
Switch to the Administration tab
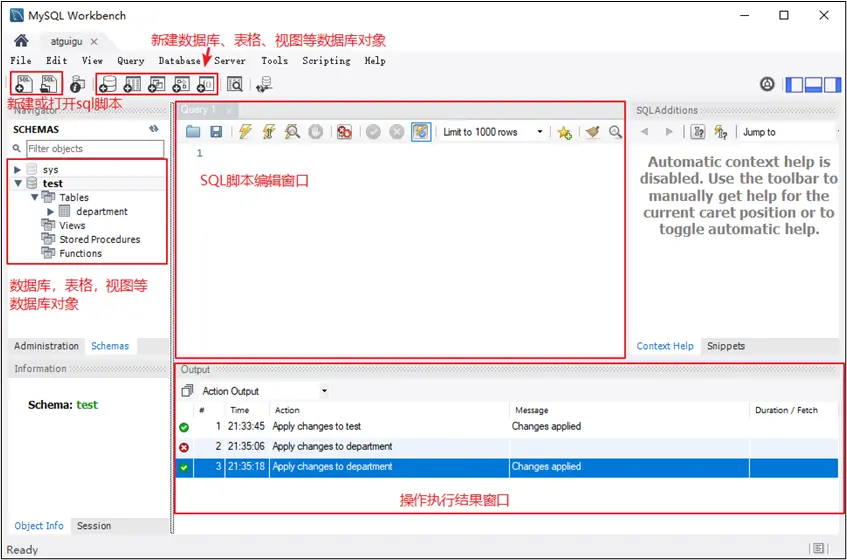coord(46,346)
